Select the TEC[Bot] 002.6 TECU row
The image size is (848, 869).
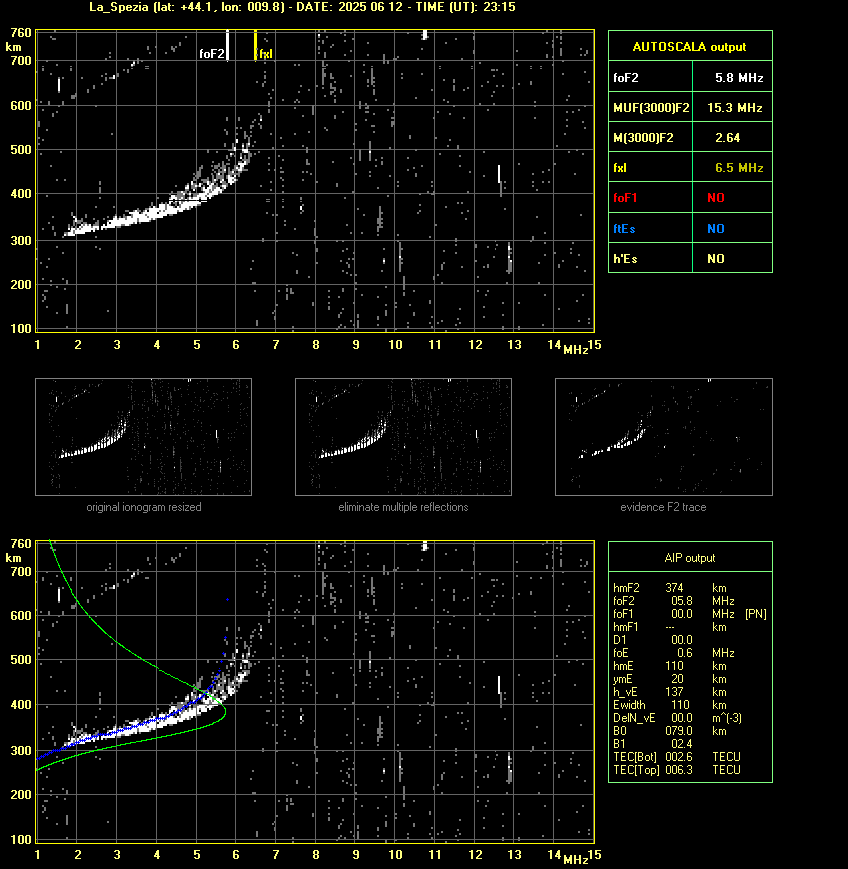pyautogui.click(x=677, y=756)
